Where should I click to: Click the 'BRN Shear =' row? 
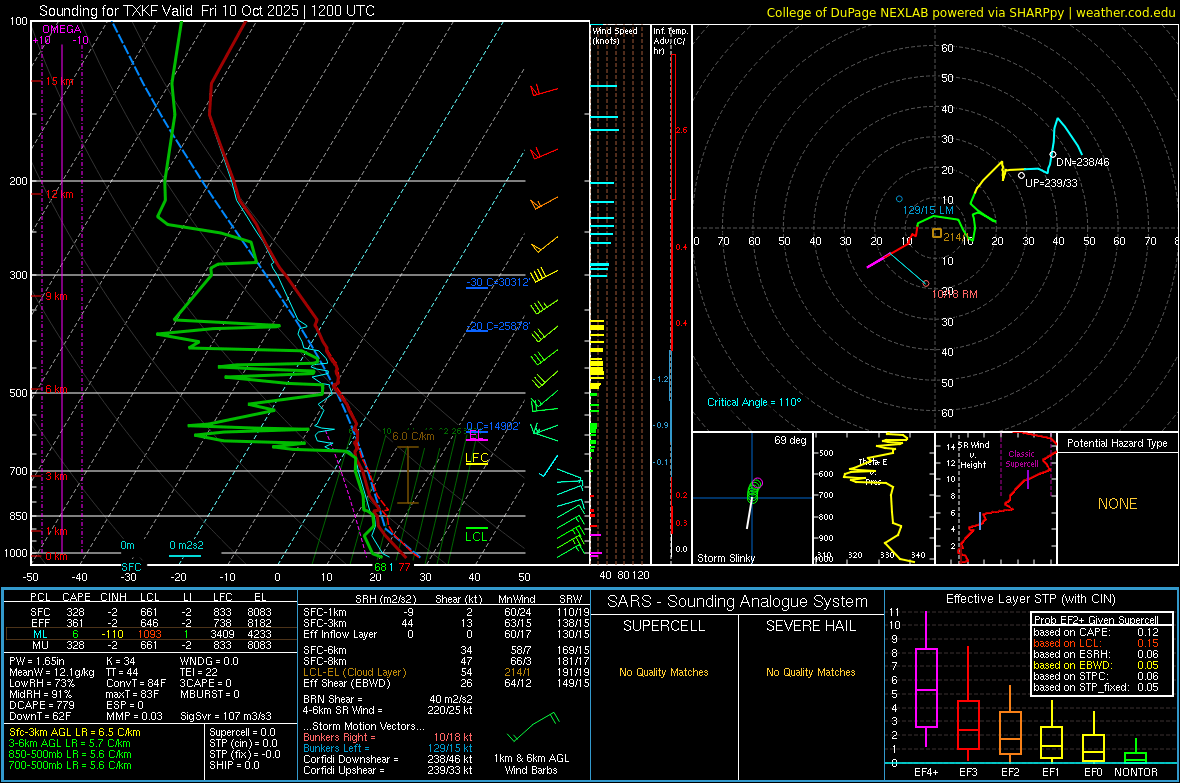pos(388,699)
